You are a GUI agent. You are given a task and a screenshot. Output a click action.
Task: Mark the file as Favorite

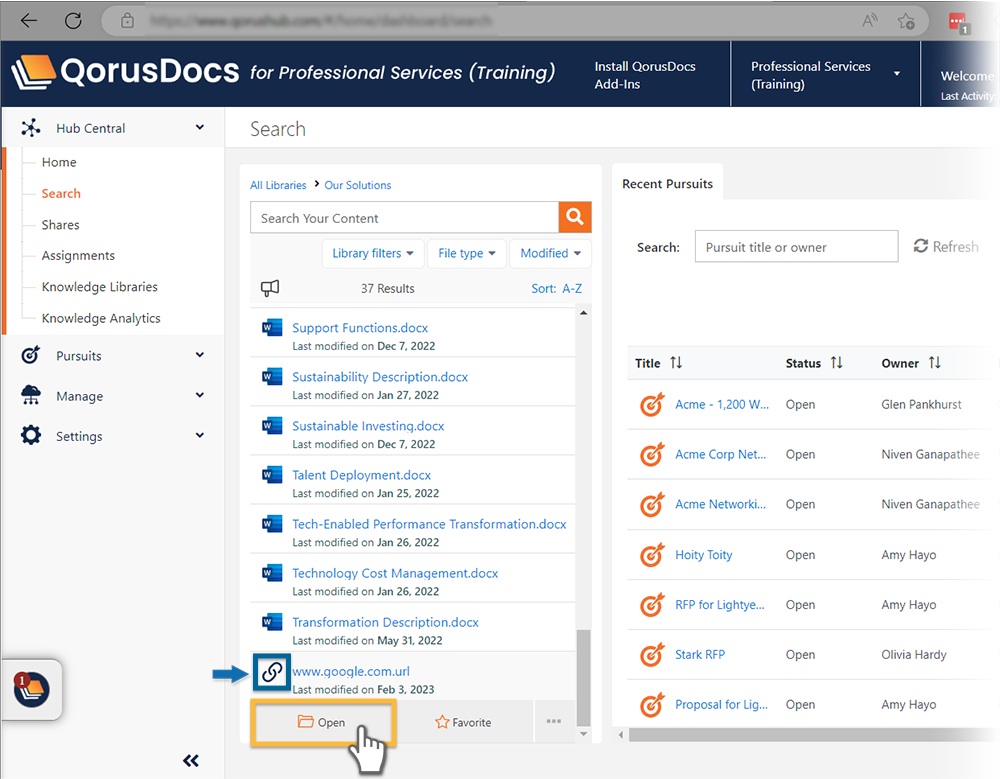pyautogui.click(x=464, y=722)
